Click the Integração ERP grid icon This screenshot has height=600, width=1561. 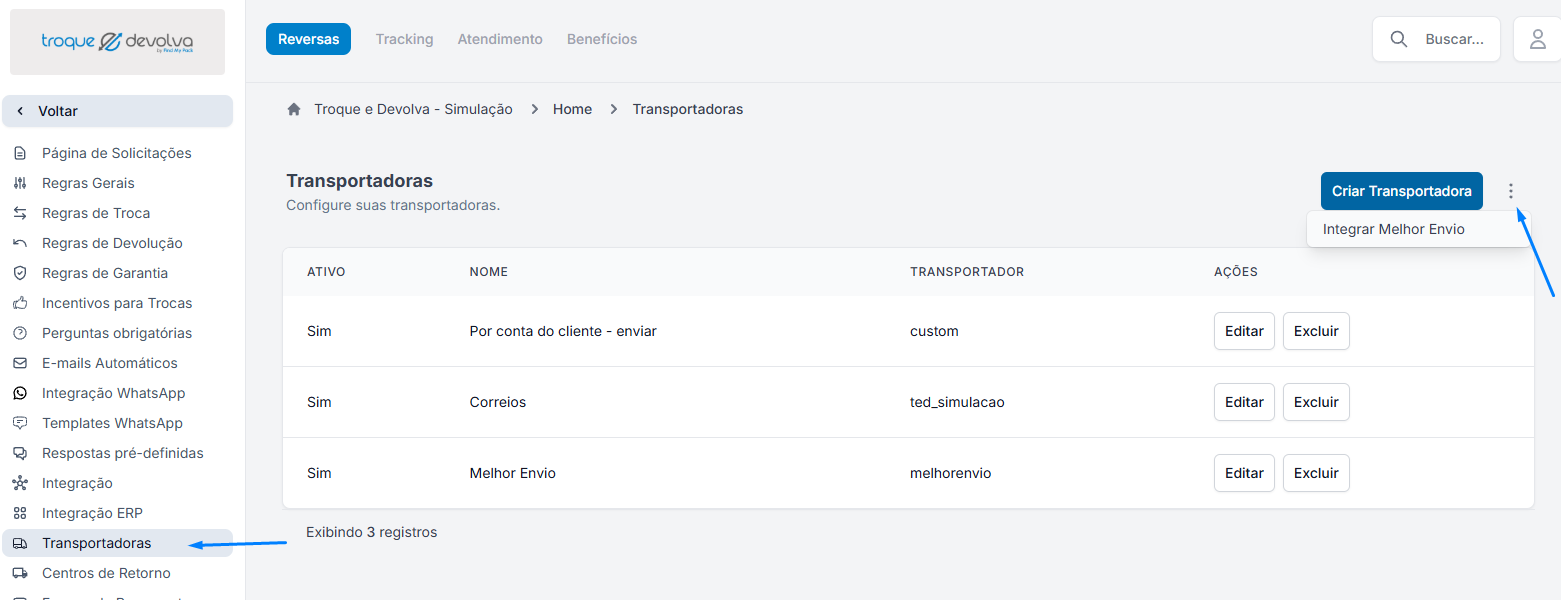tap(20, 513)
